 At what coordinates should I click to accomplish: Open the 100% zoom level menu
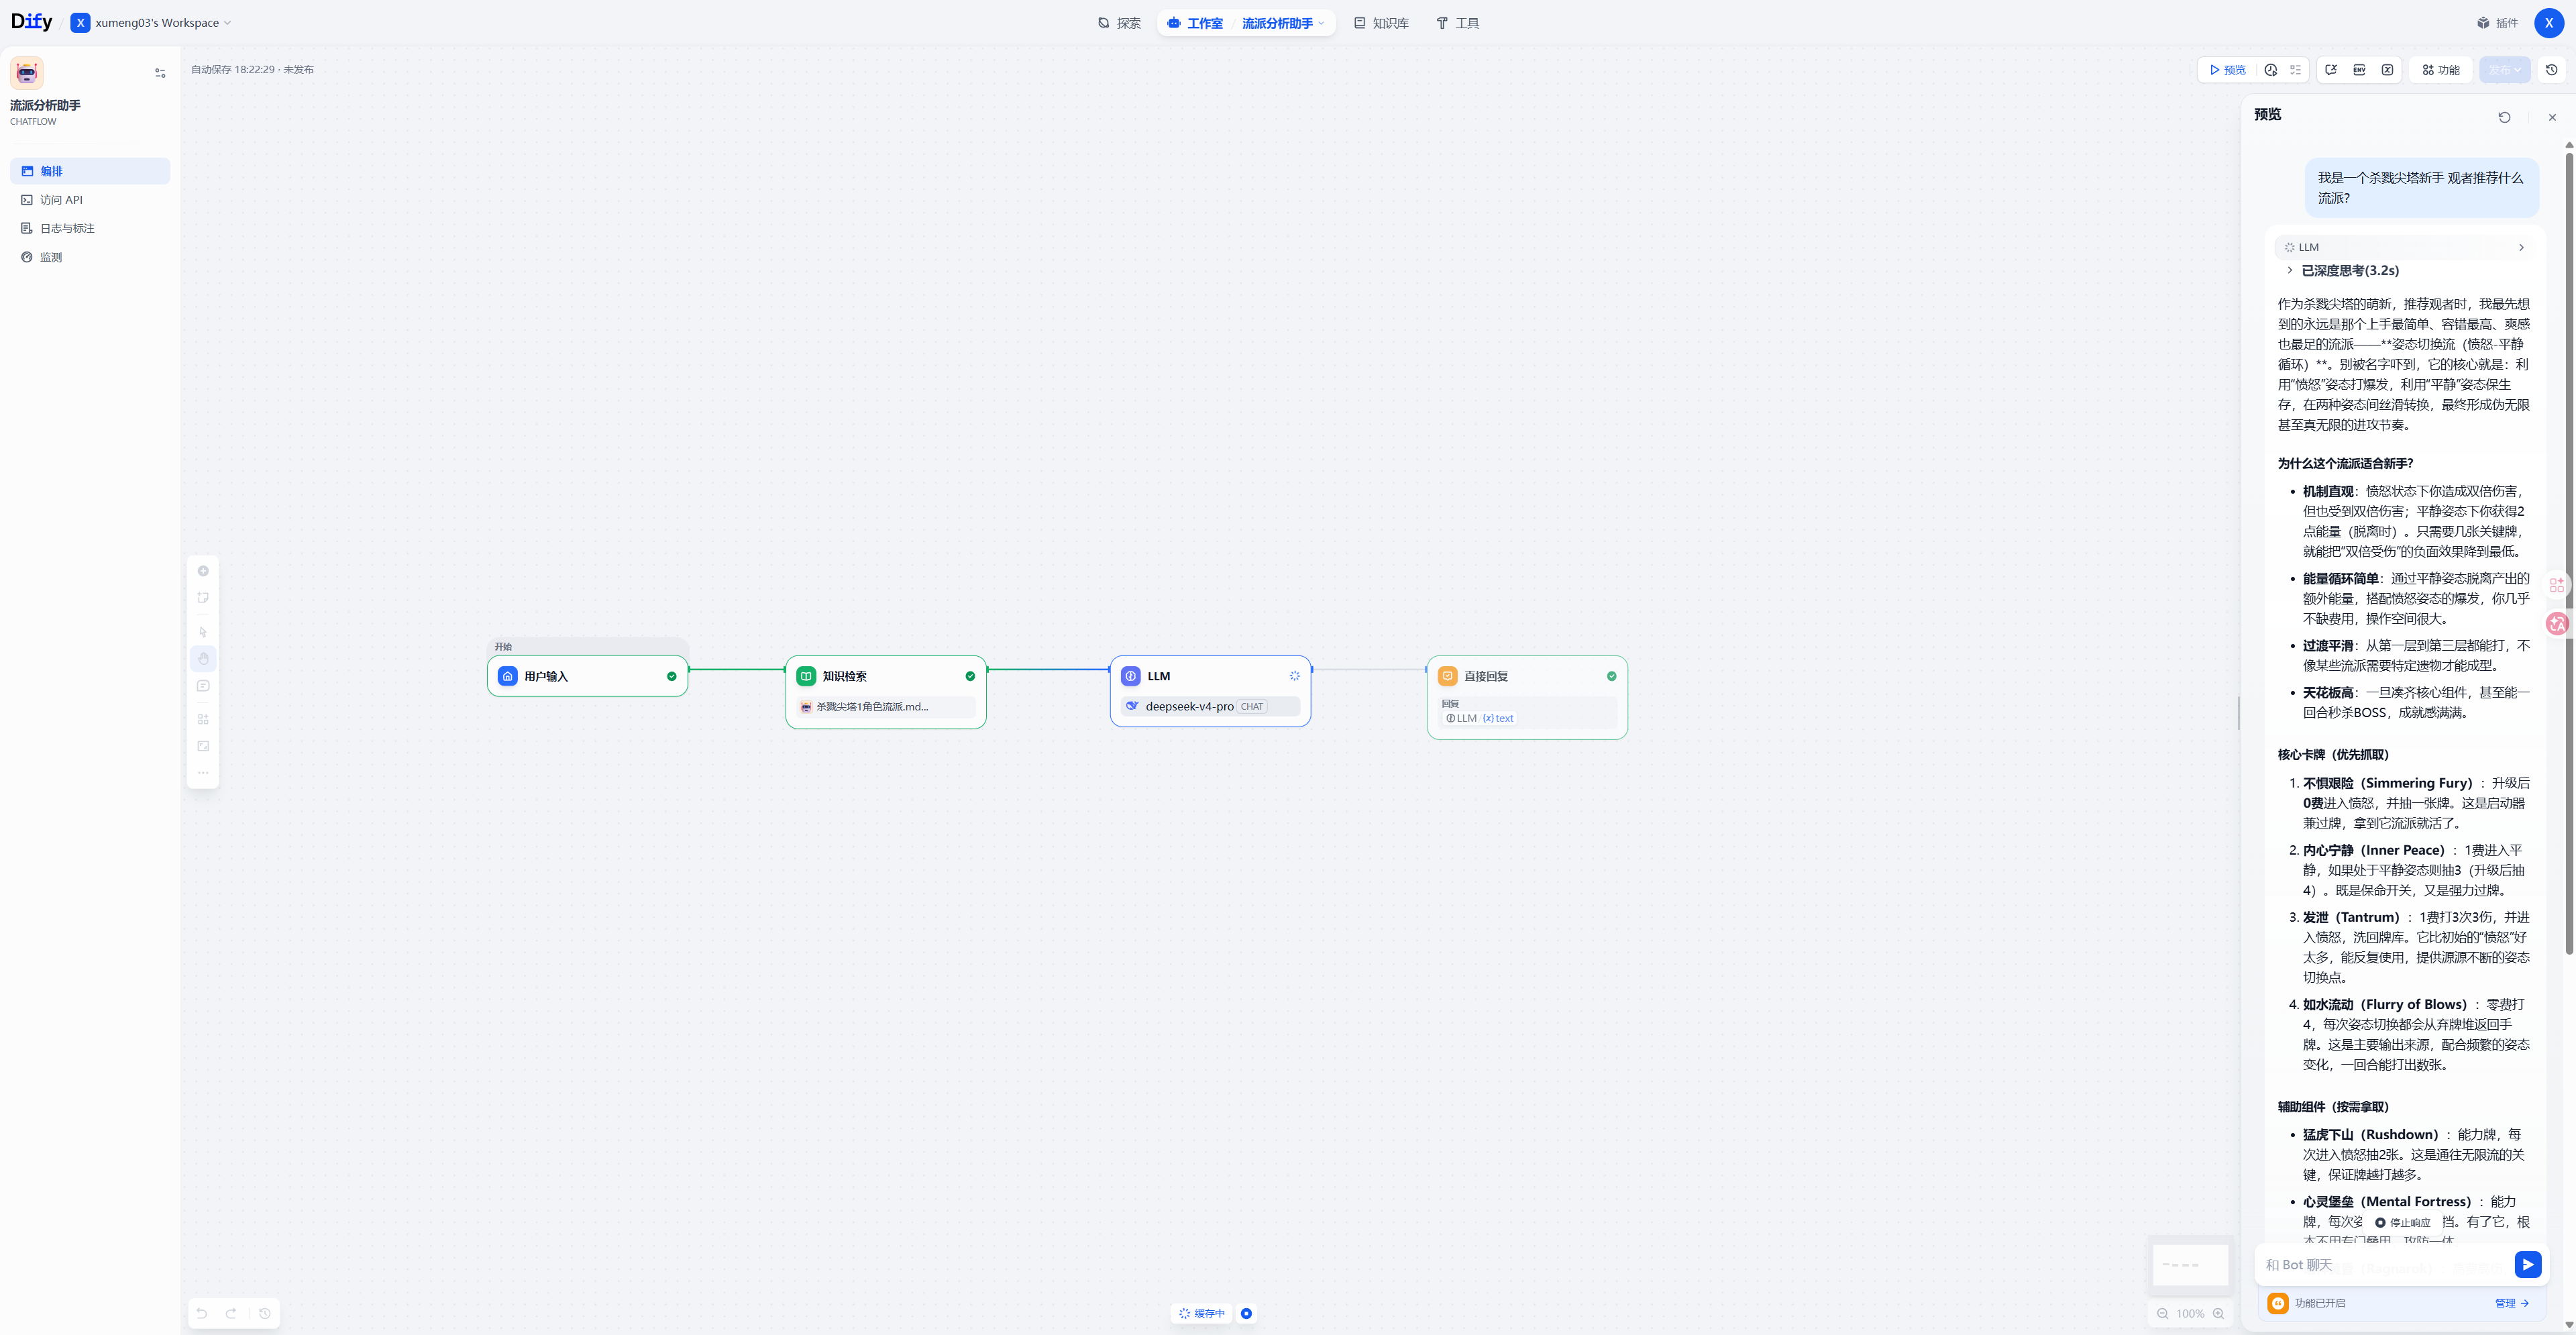coord(2190,1314)
